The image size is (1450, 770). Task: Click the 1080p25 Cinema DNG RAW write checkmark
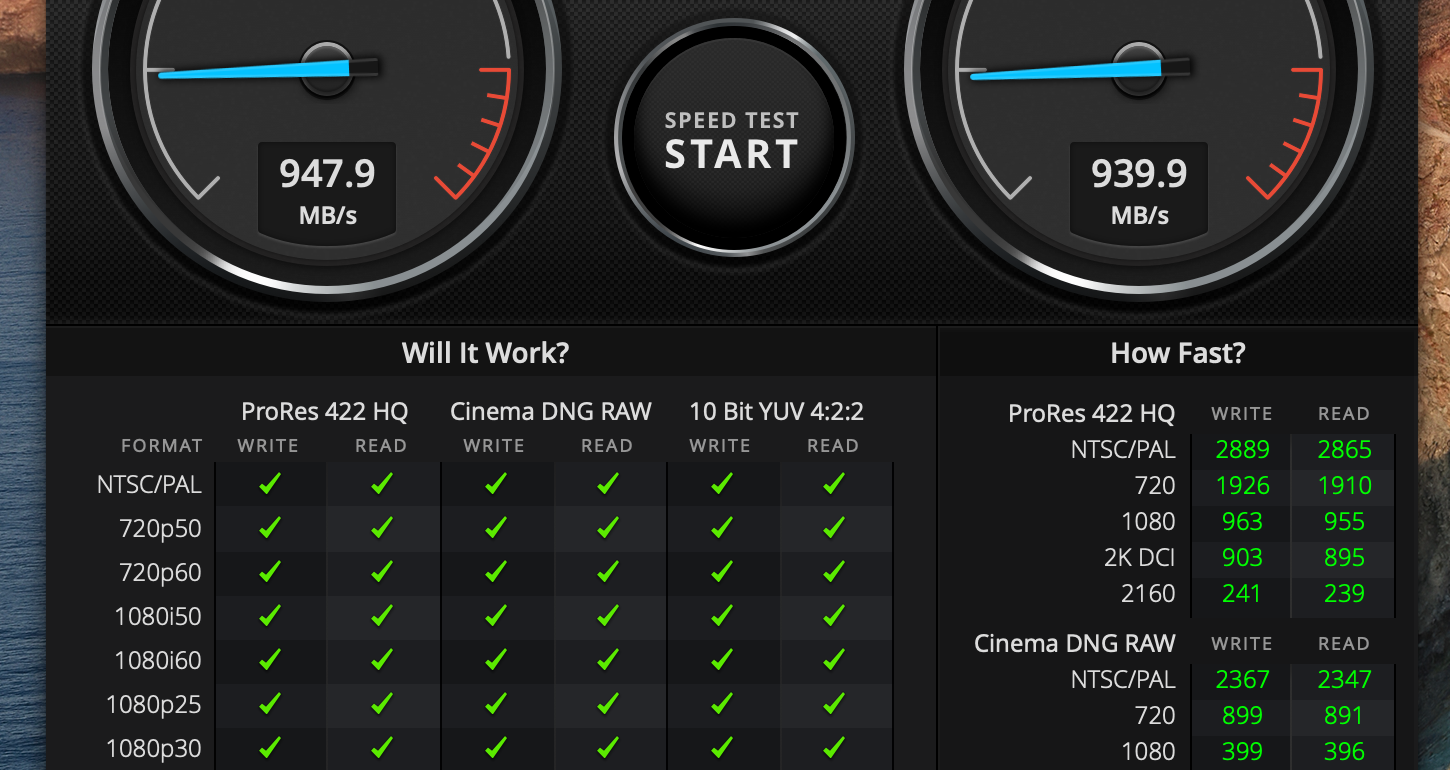pyautogui.click(x=495, y=705)
